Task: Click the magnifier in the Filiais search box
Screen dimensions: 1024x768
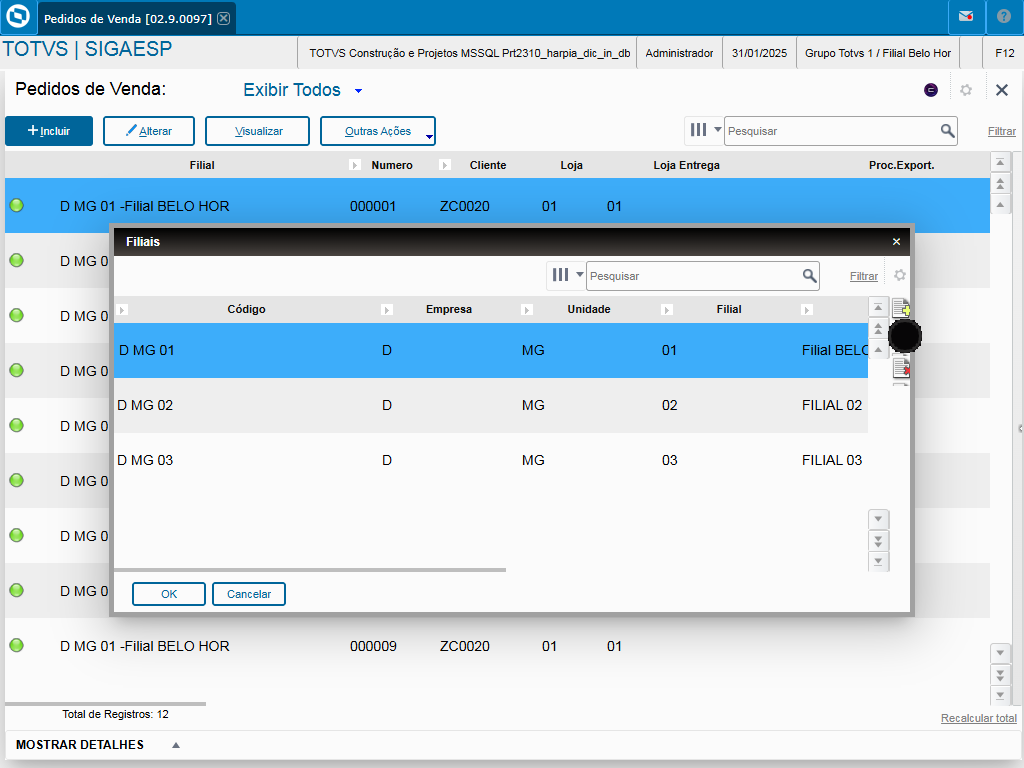Action: click(x=809, y=276)
